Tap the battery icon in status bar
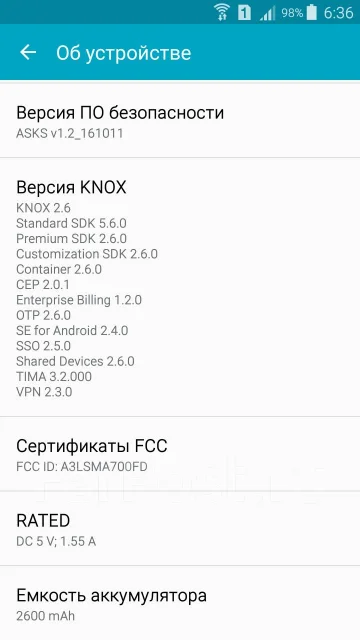Viewport: 360px width, 640px height. (312, 12)
